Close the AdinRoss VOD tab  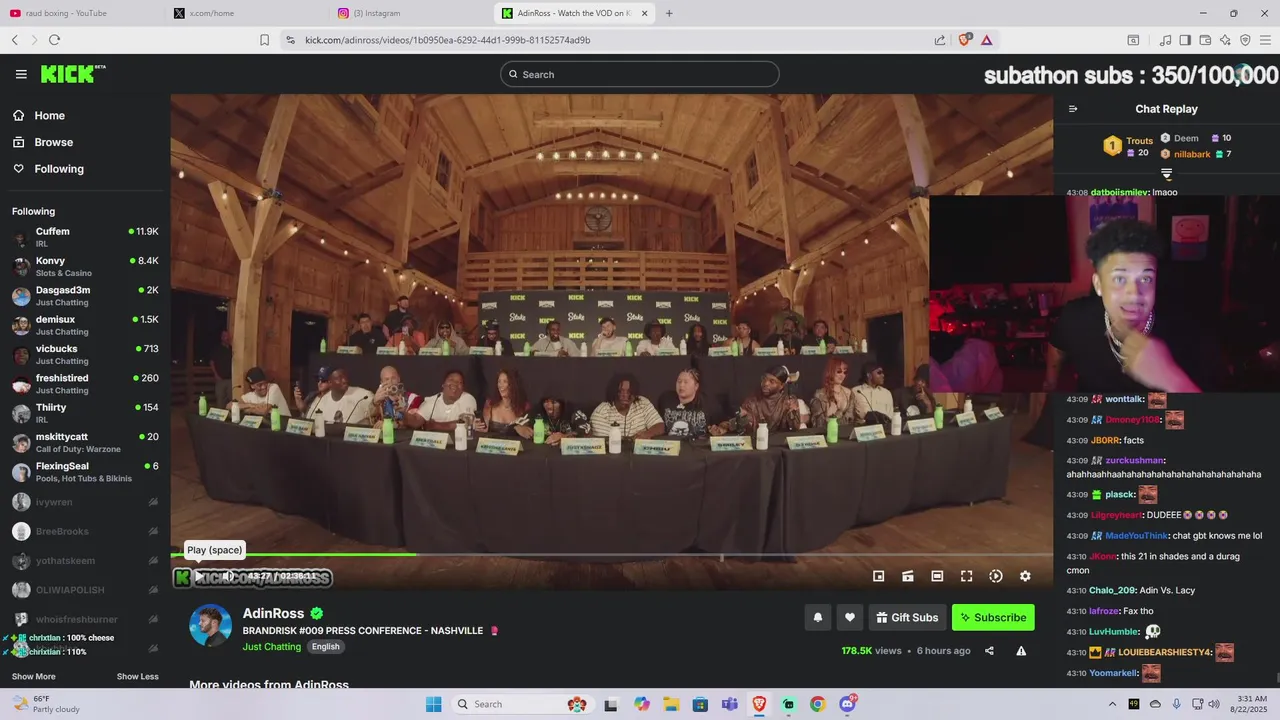645,13
